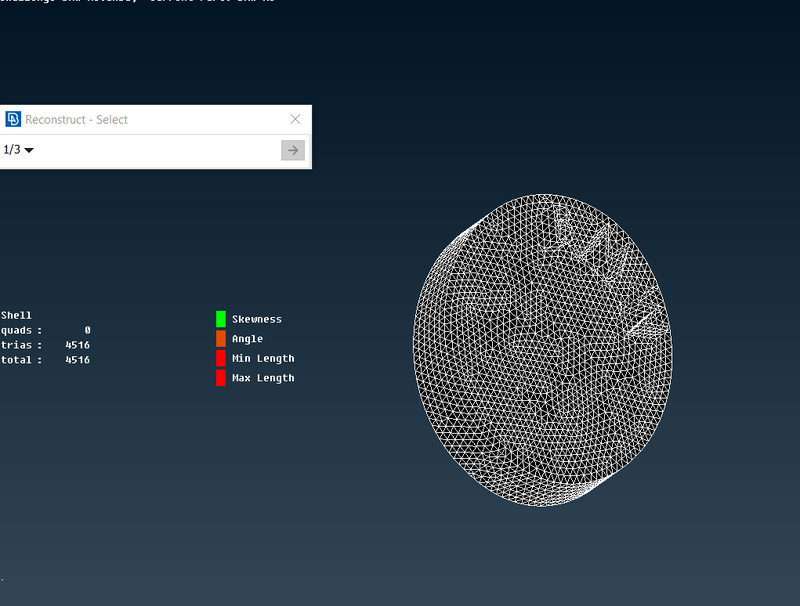This screenshot has width=800, height=606.
Task: Click the Max Length legend label
Action: click(x=263, y=378)
